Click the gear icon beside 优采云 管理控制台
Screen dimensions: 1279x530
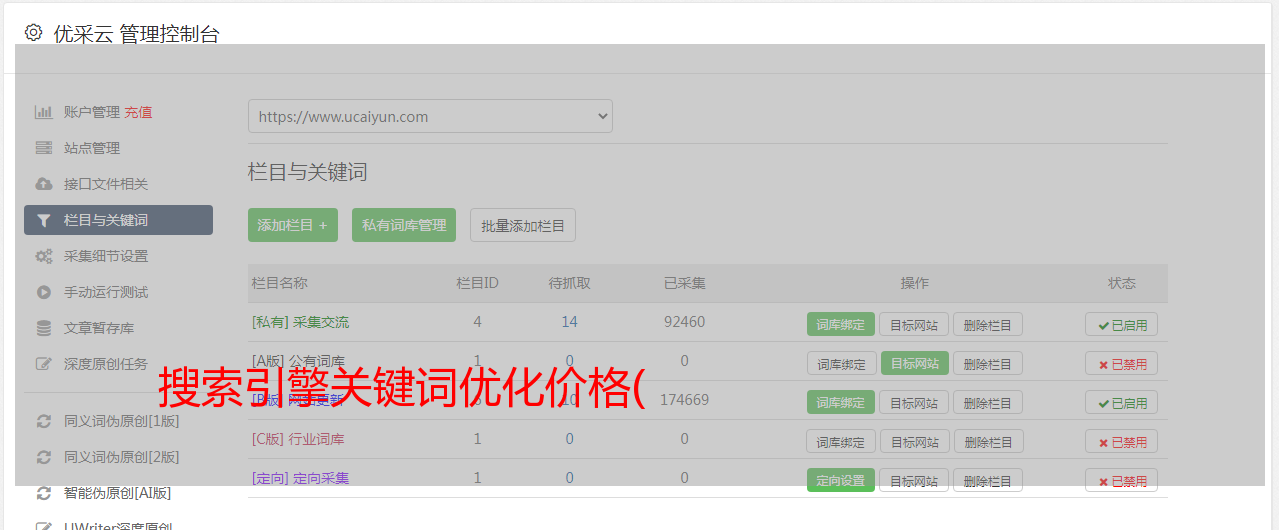point(34,33)
